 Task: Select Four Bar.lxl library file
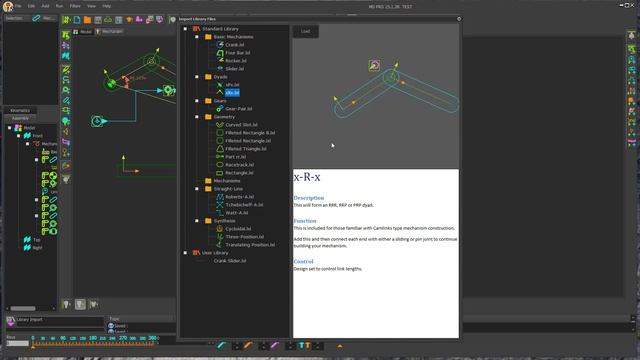(x=238, y=53)
